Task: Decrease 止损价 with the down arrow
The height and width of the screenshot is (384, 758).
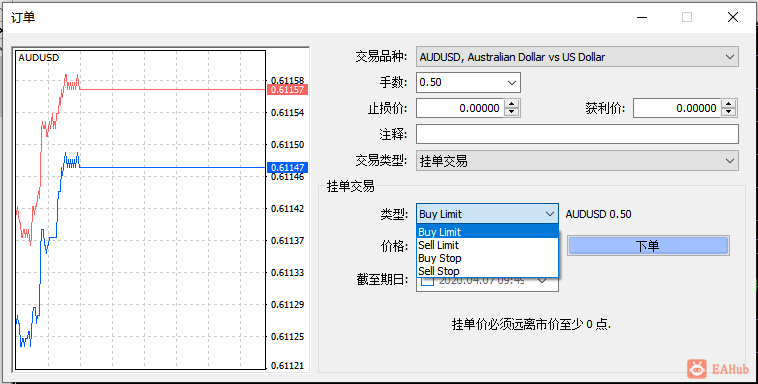Action: pos(511,113)
